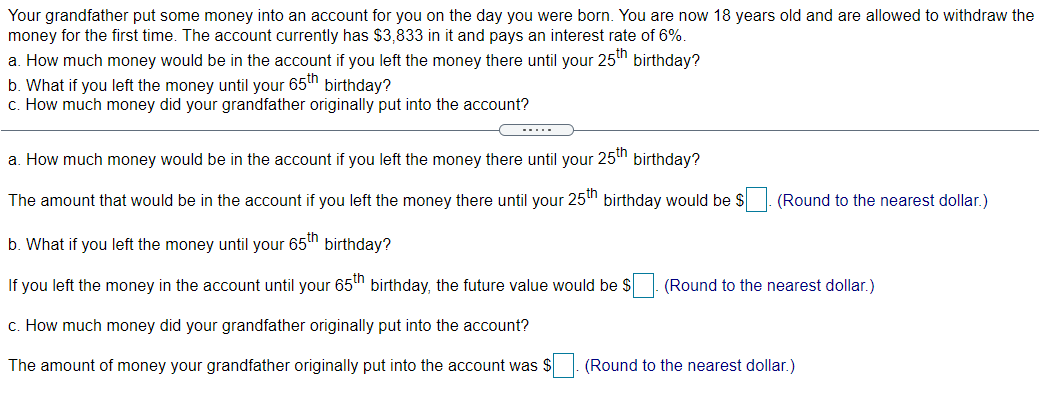Click the answer box for 25th birthday amount
Image resolution: width=1039 pixels, height=413 pixels.
point(757,201)
